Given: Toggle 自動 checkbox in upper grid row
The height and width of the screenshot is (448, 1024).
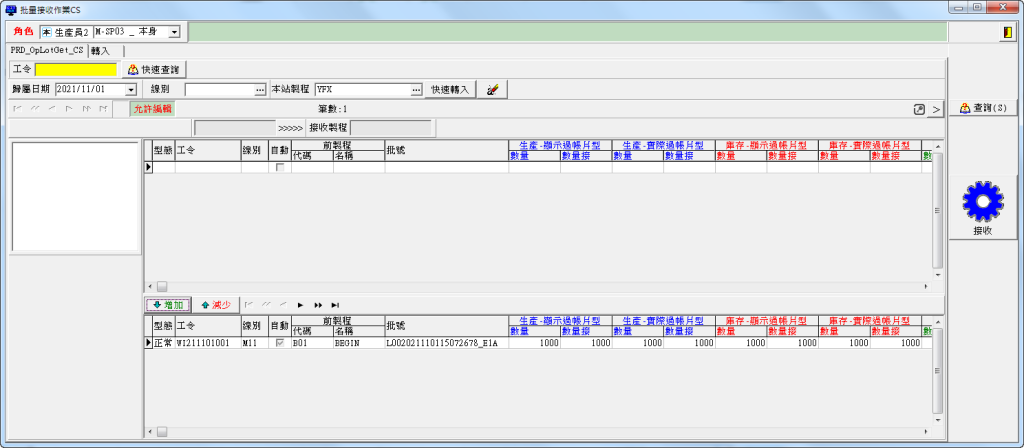Looking at the screenshot, I should (279, 167).
